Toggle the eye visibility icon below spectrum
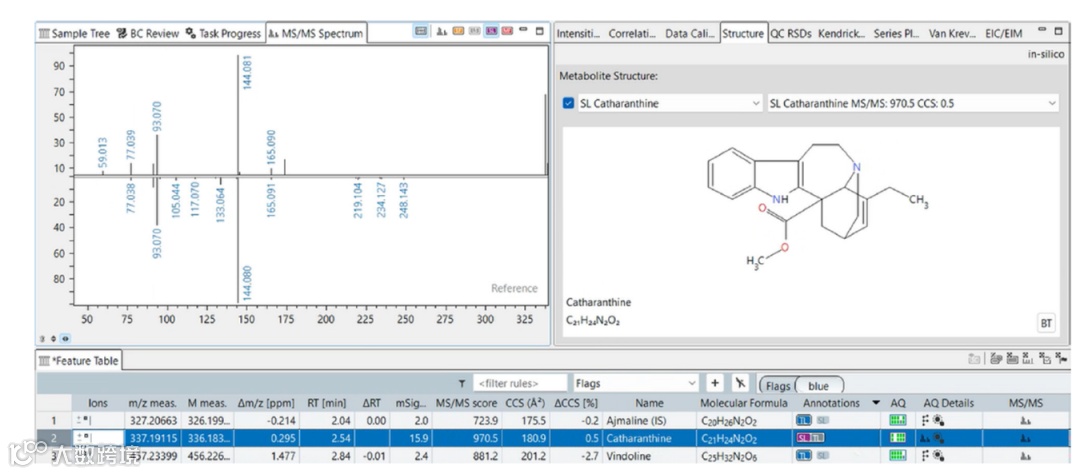The width and height of the screenshot is (1080, 474). pos(65,338)
